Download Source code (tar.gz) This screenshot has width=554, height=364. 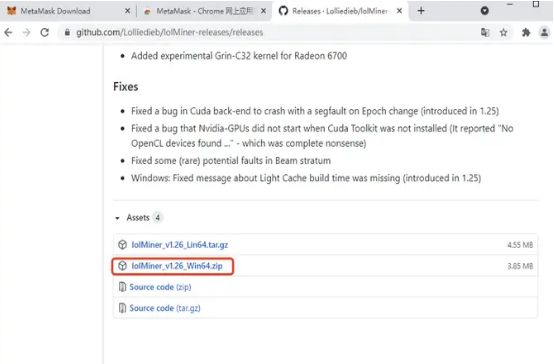click(x=165, y=308)
